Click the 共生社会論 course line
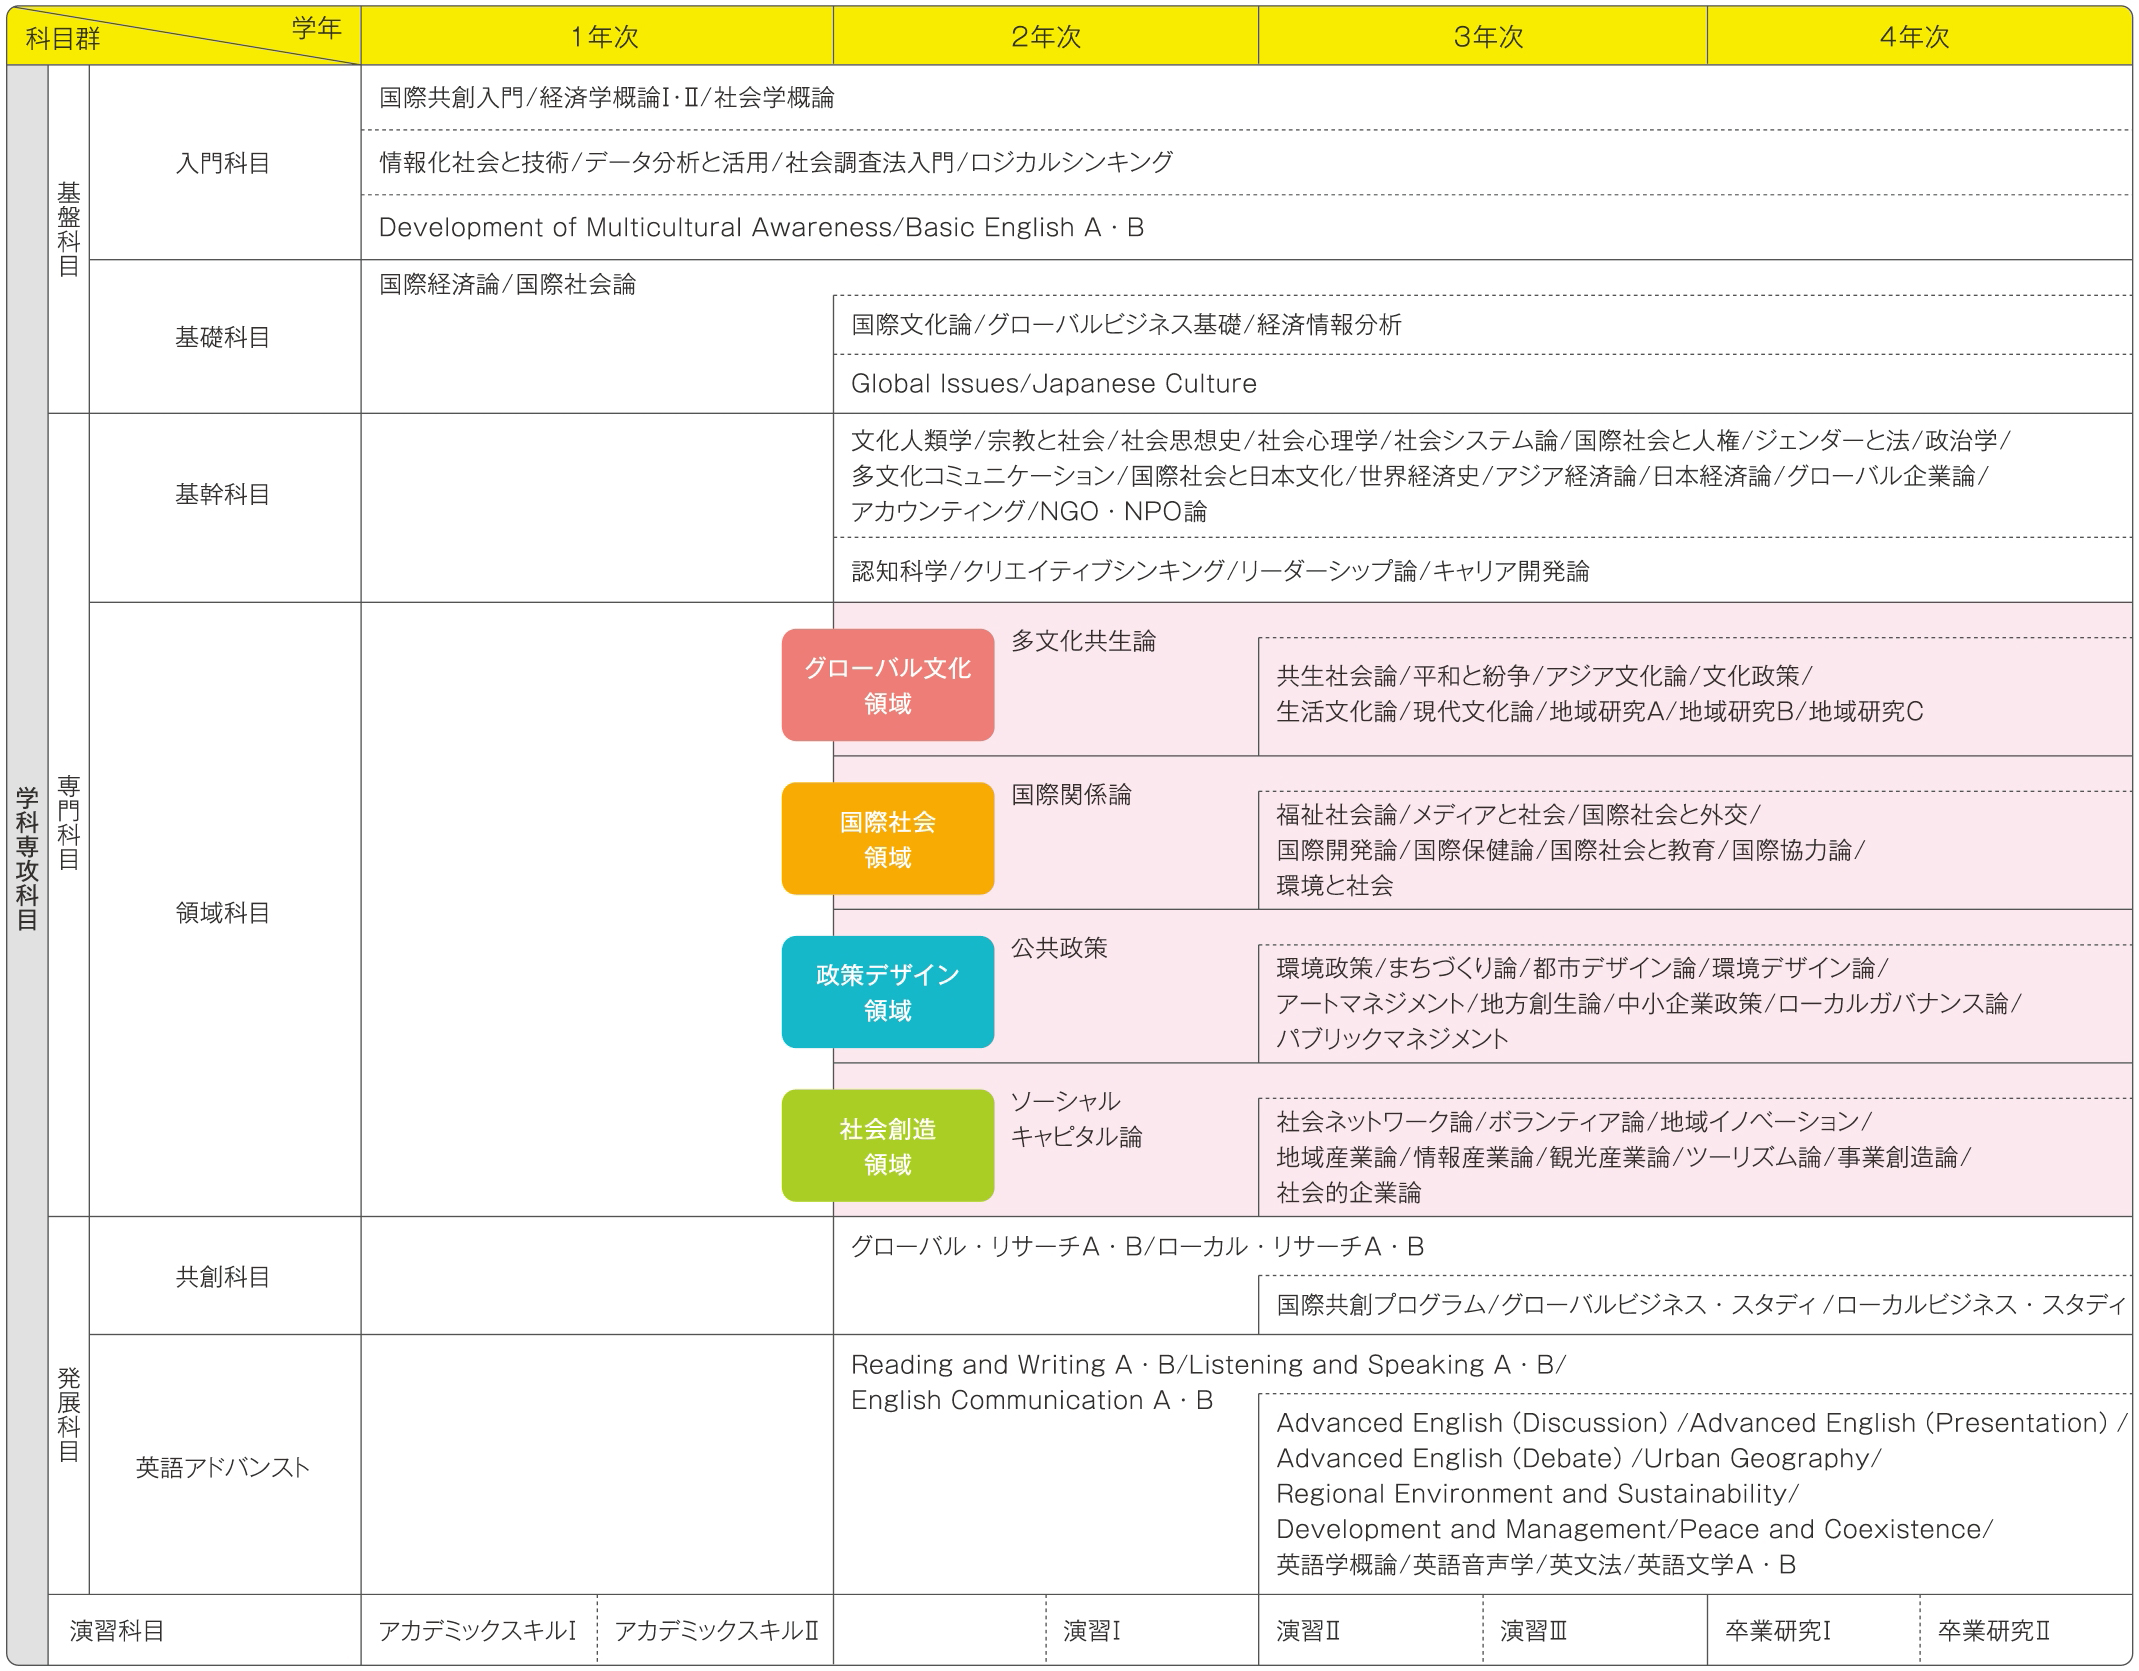 coord(1545,676)
